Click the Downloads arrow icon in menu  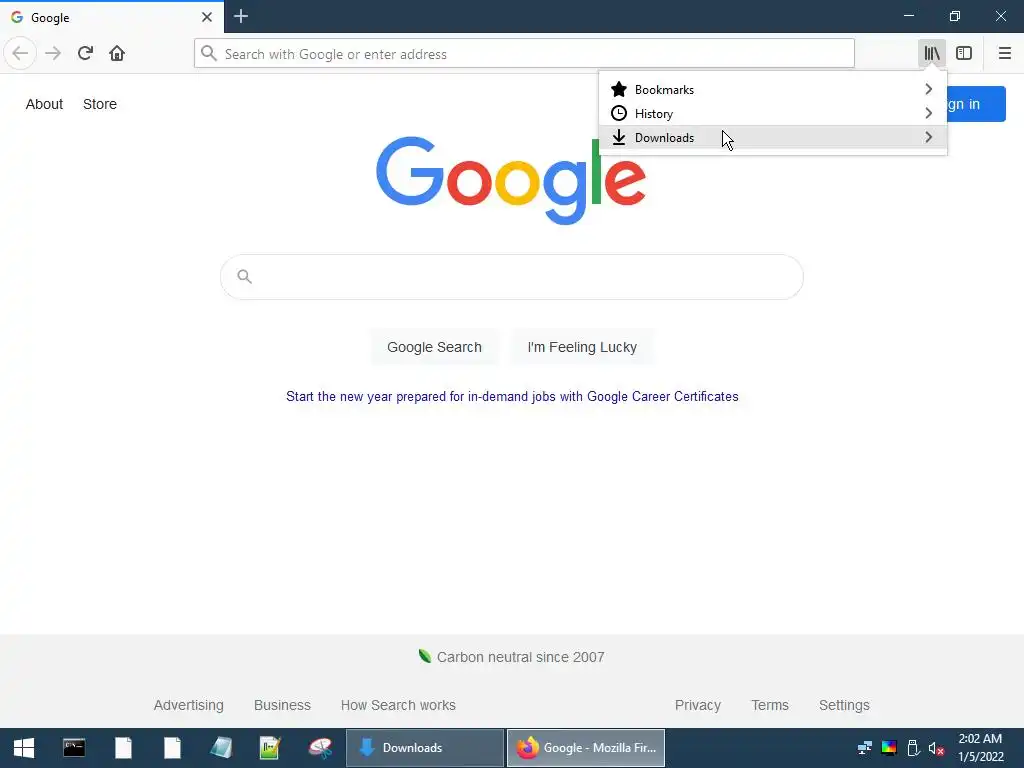coord(618,137)
